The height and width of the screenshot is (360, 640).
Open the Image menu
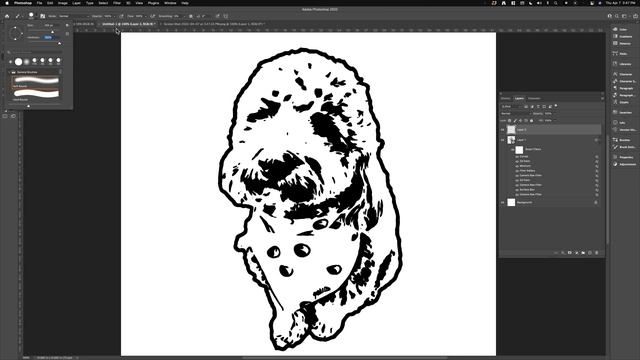[x=62, y=3]
